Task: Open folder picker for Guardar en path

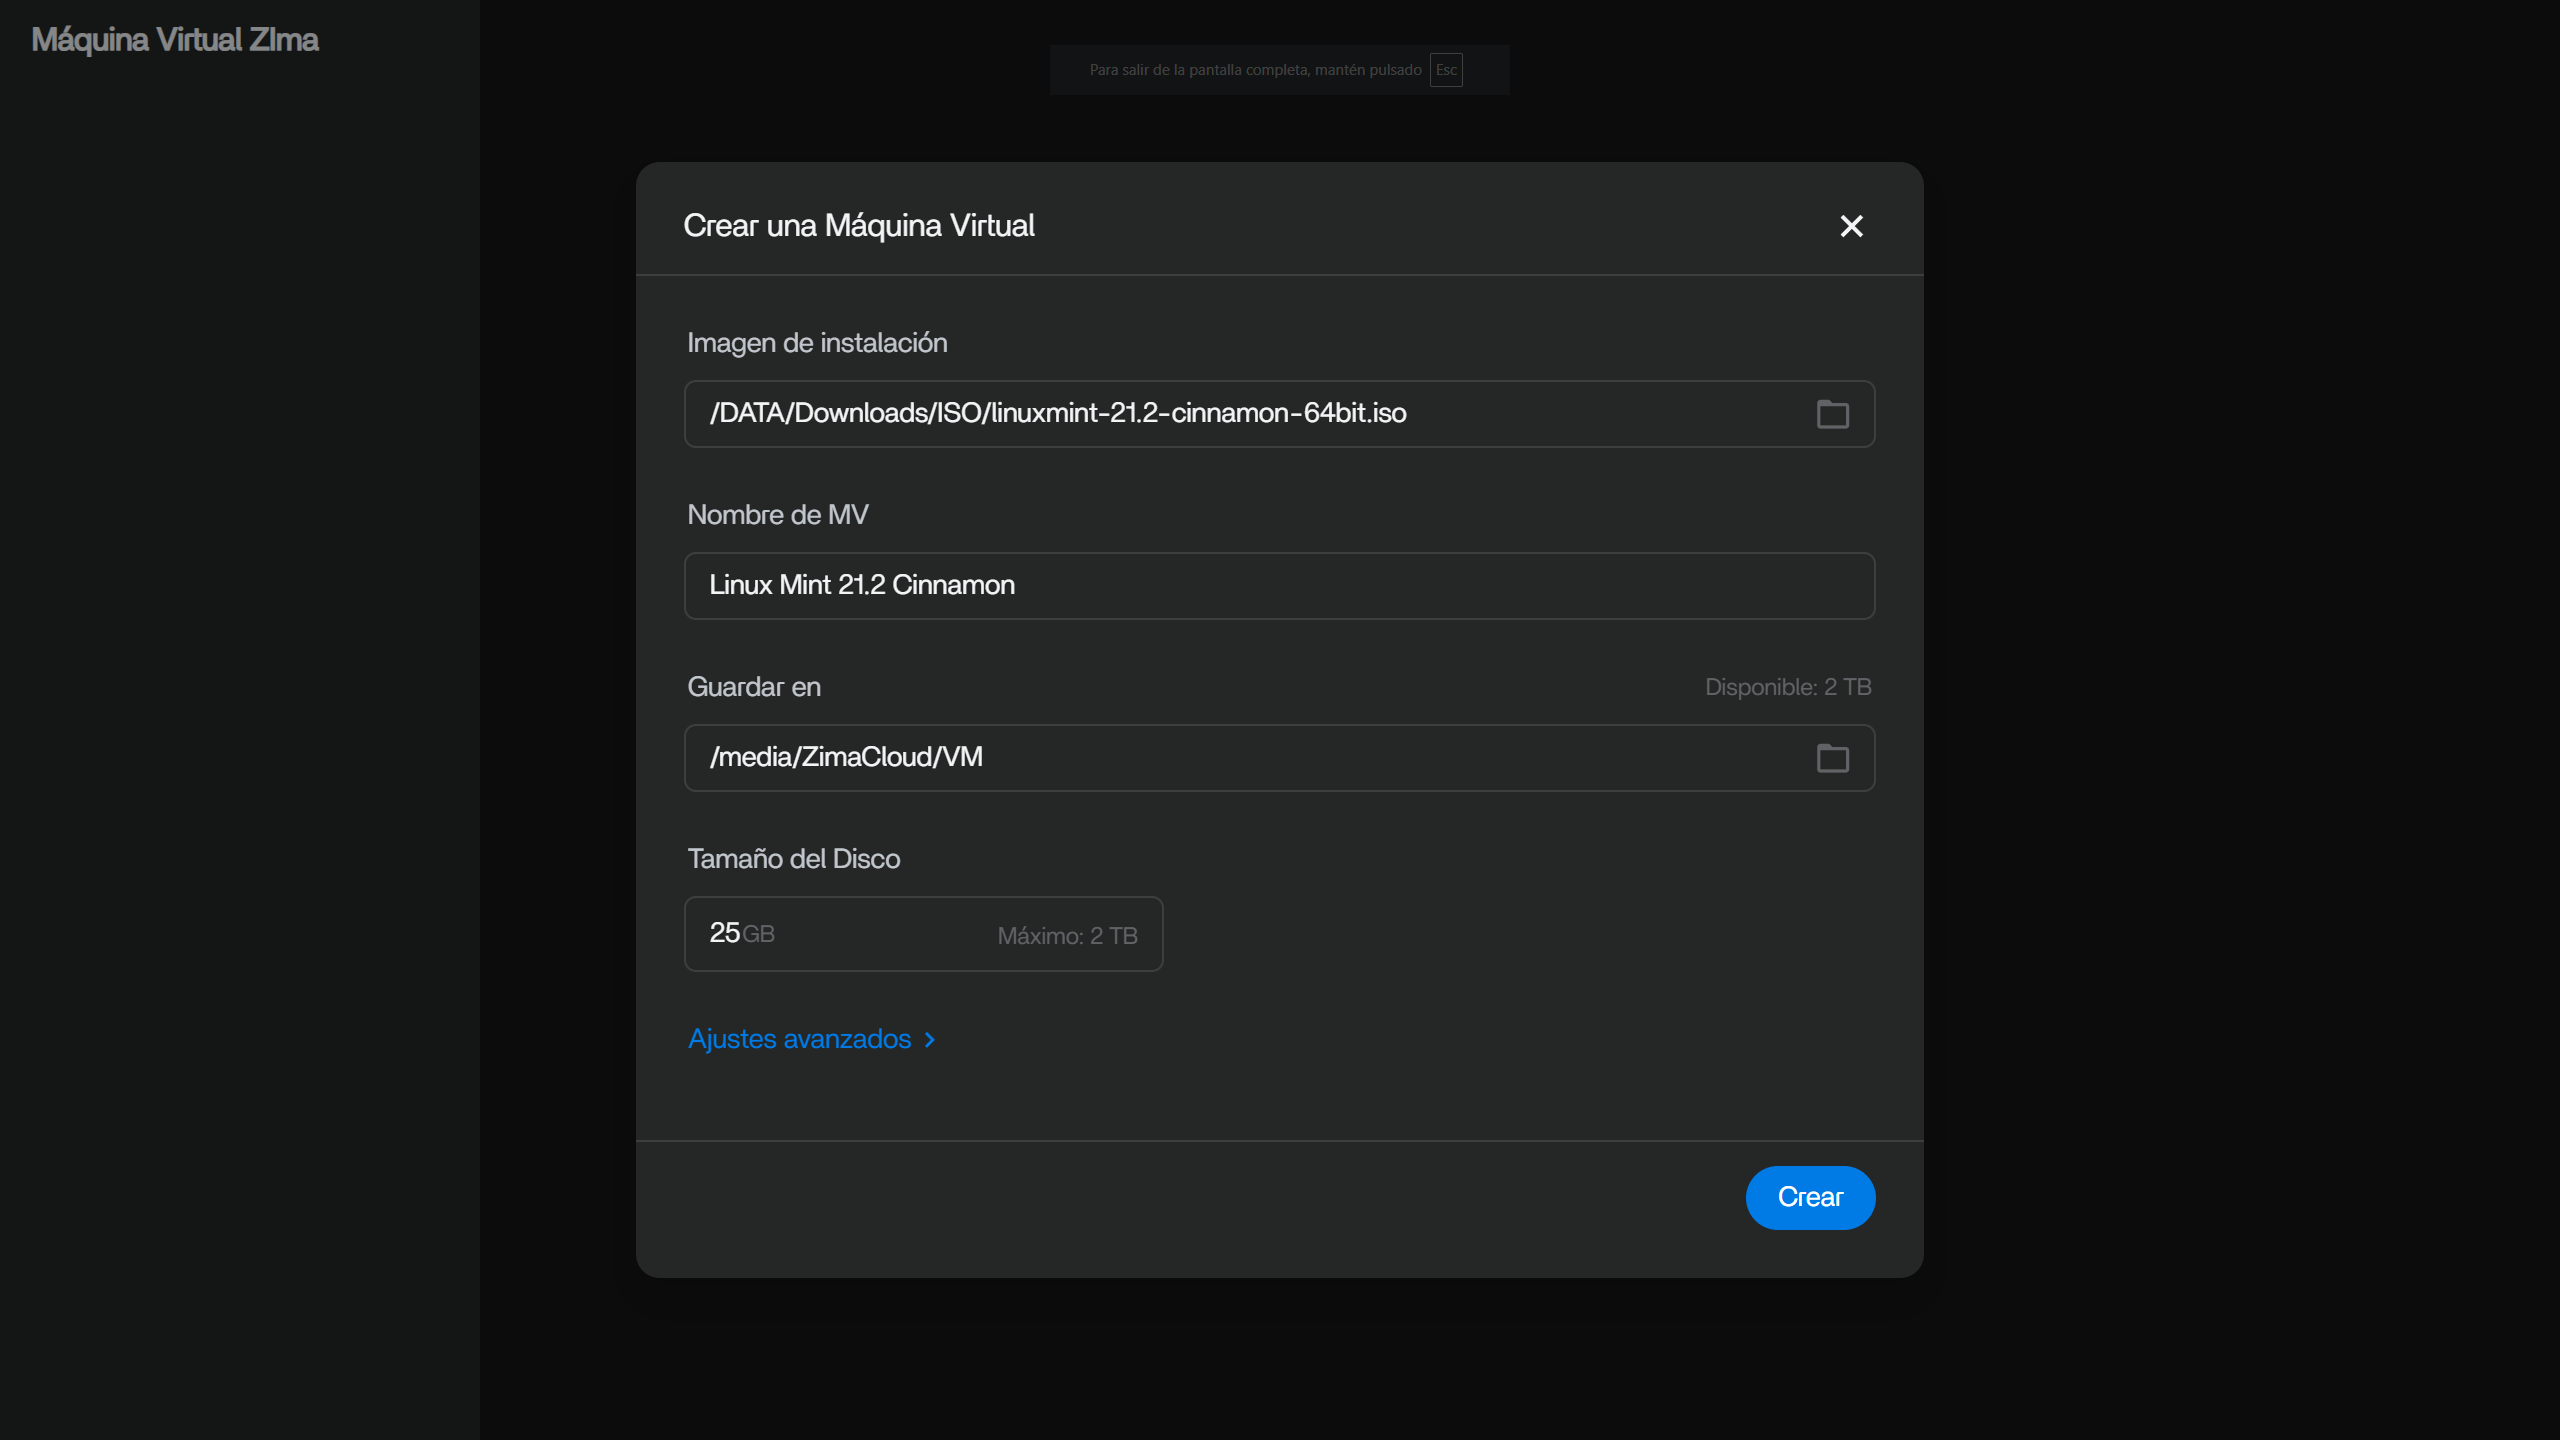Action: [x=1832, y=758]
